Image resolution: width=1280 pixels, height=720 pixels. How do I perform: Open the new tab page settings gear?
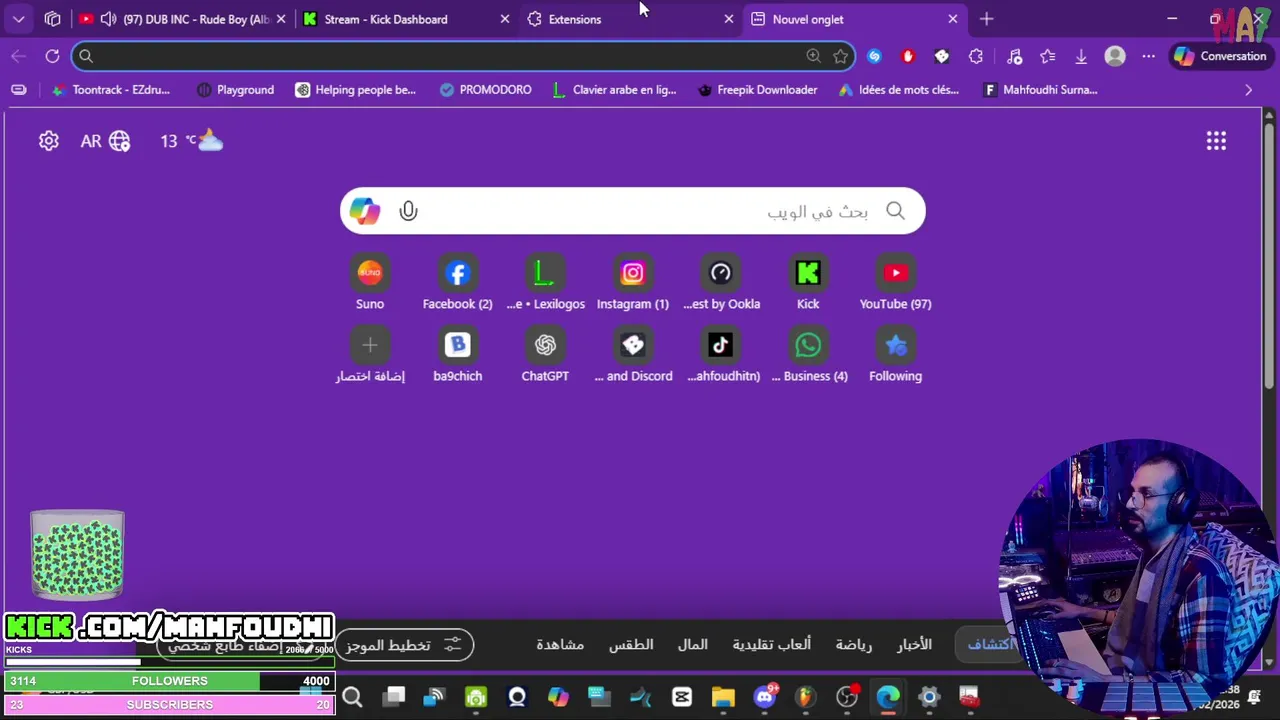pos(48,141)
